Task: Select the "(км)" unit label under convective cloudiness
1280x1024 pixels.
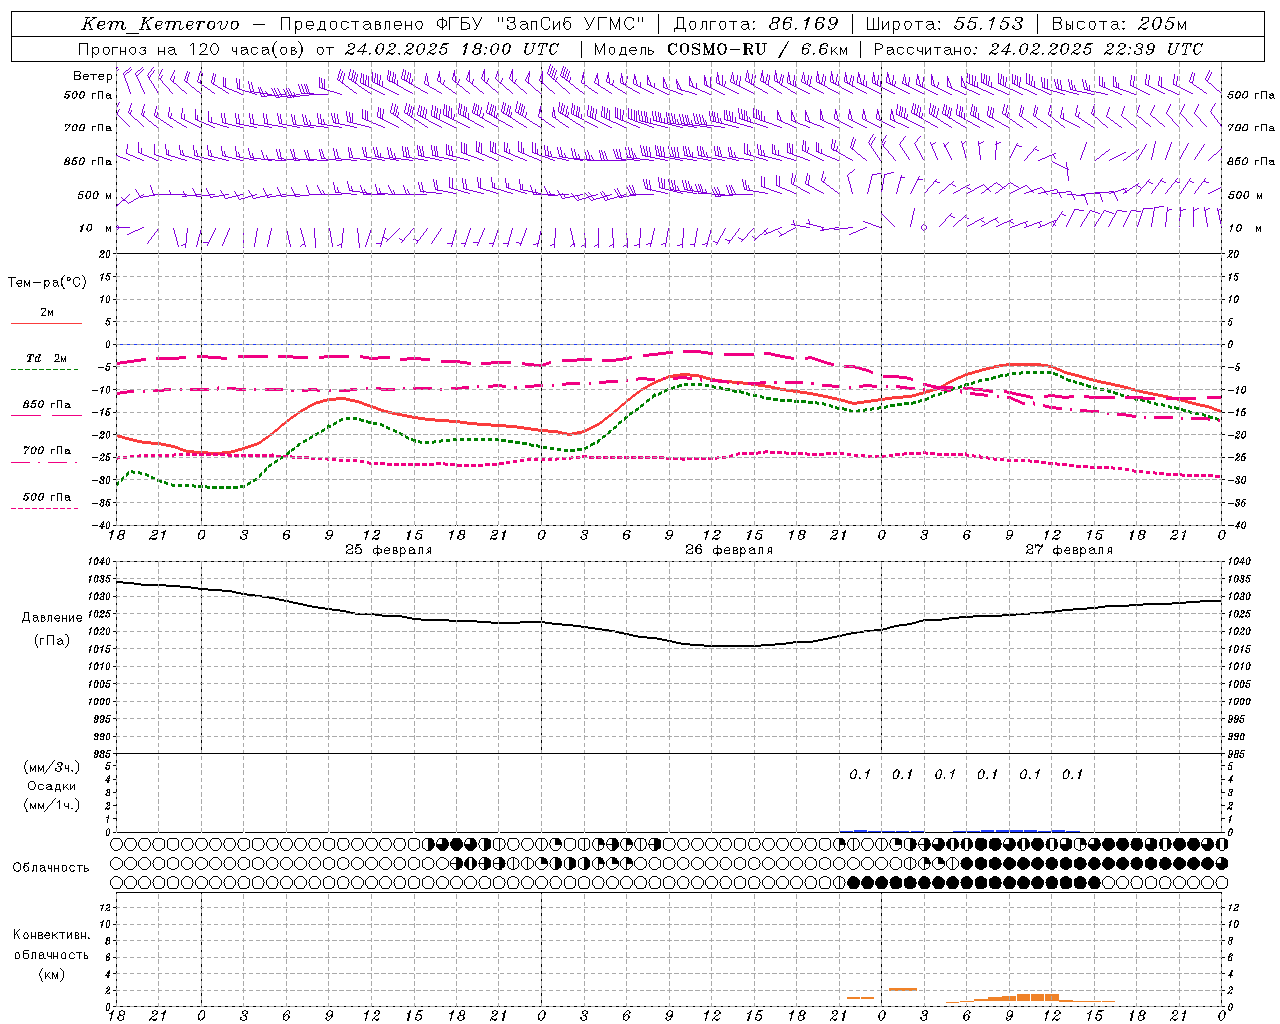Action: pos(51,974)
